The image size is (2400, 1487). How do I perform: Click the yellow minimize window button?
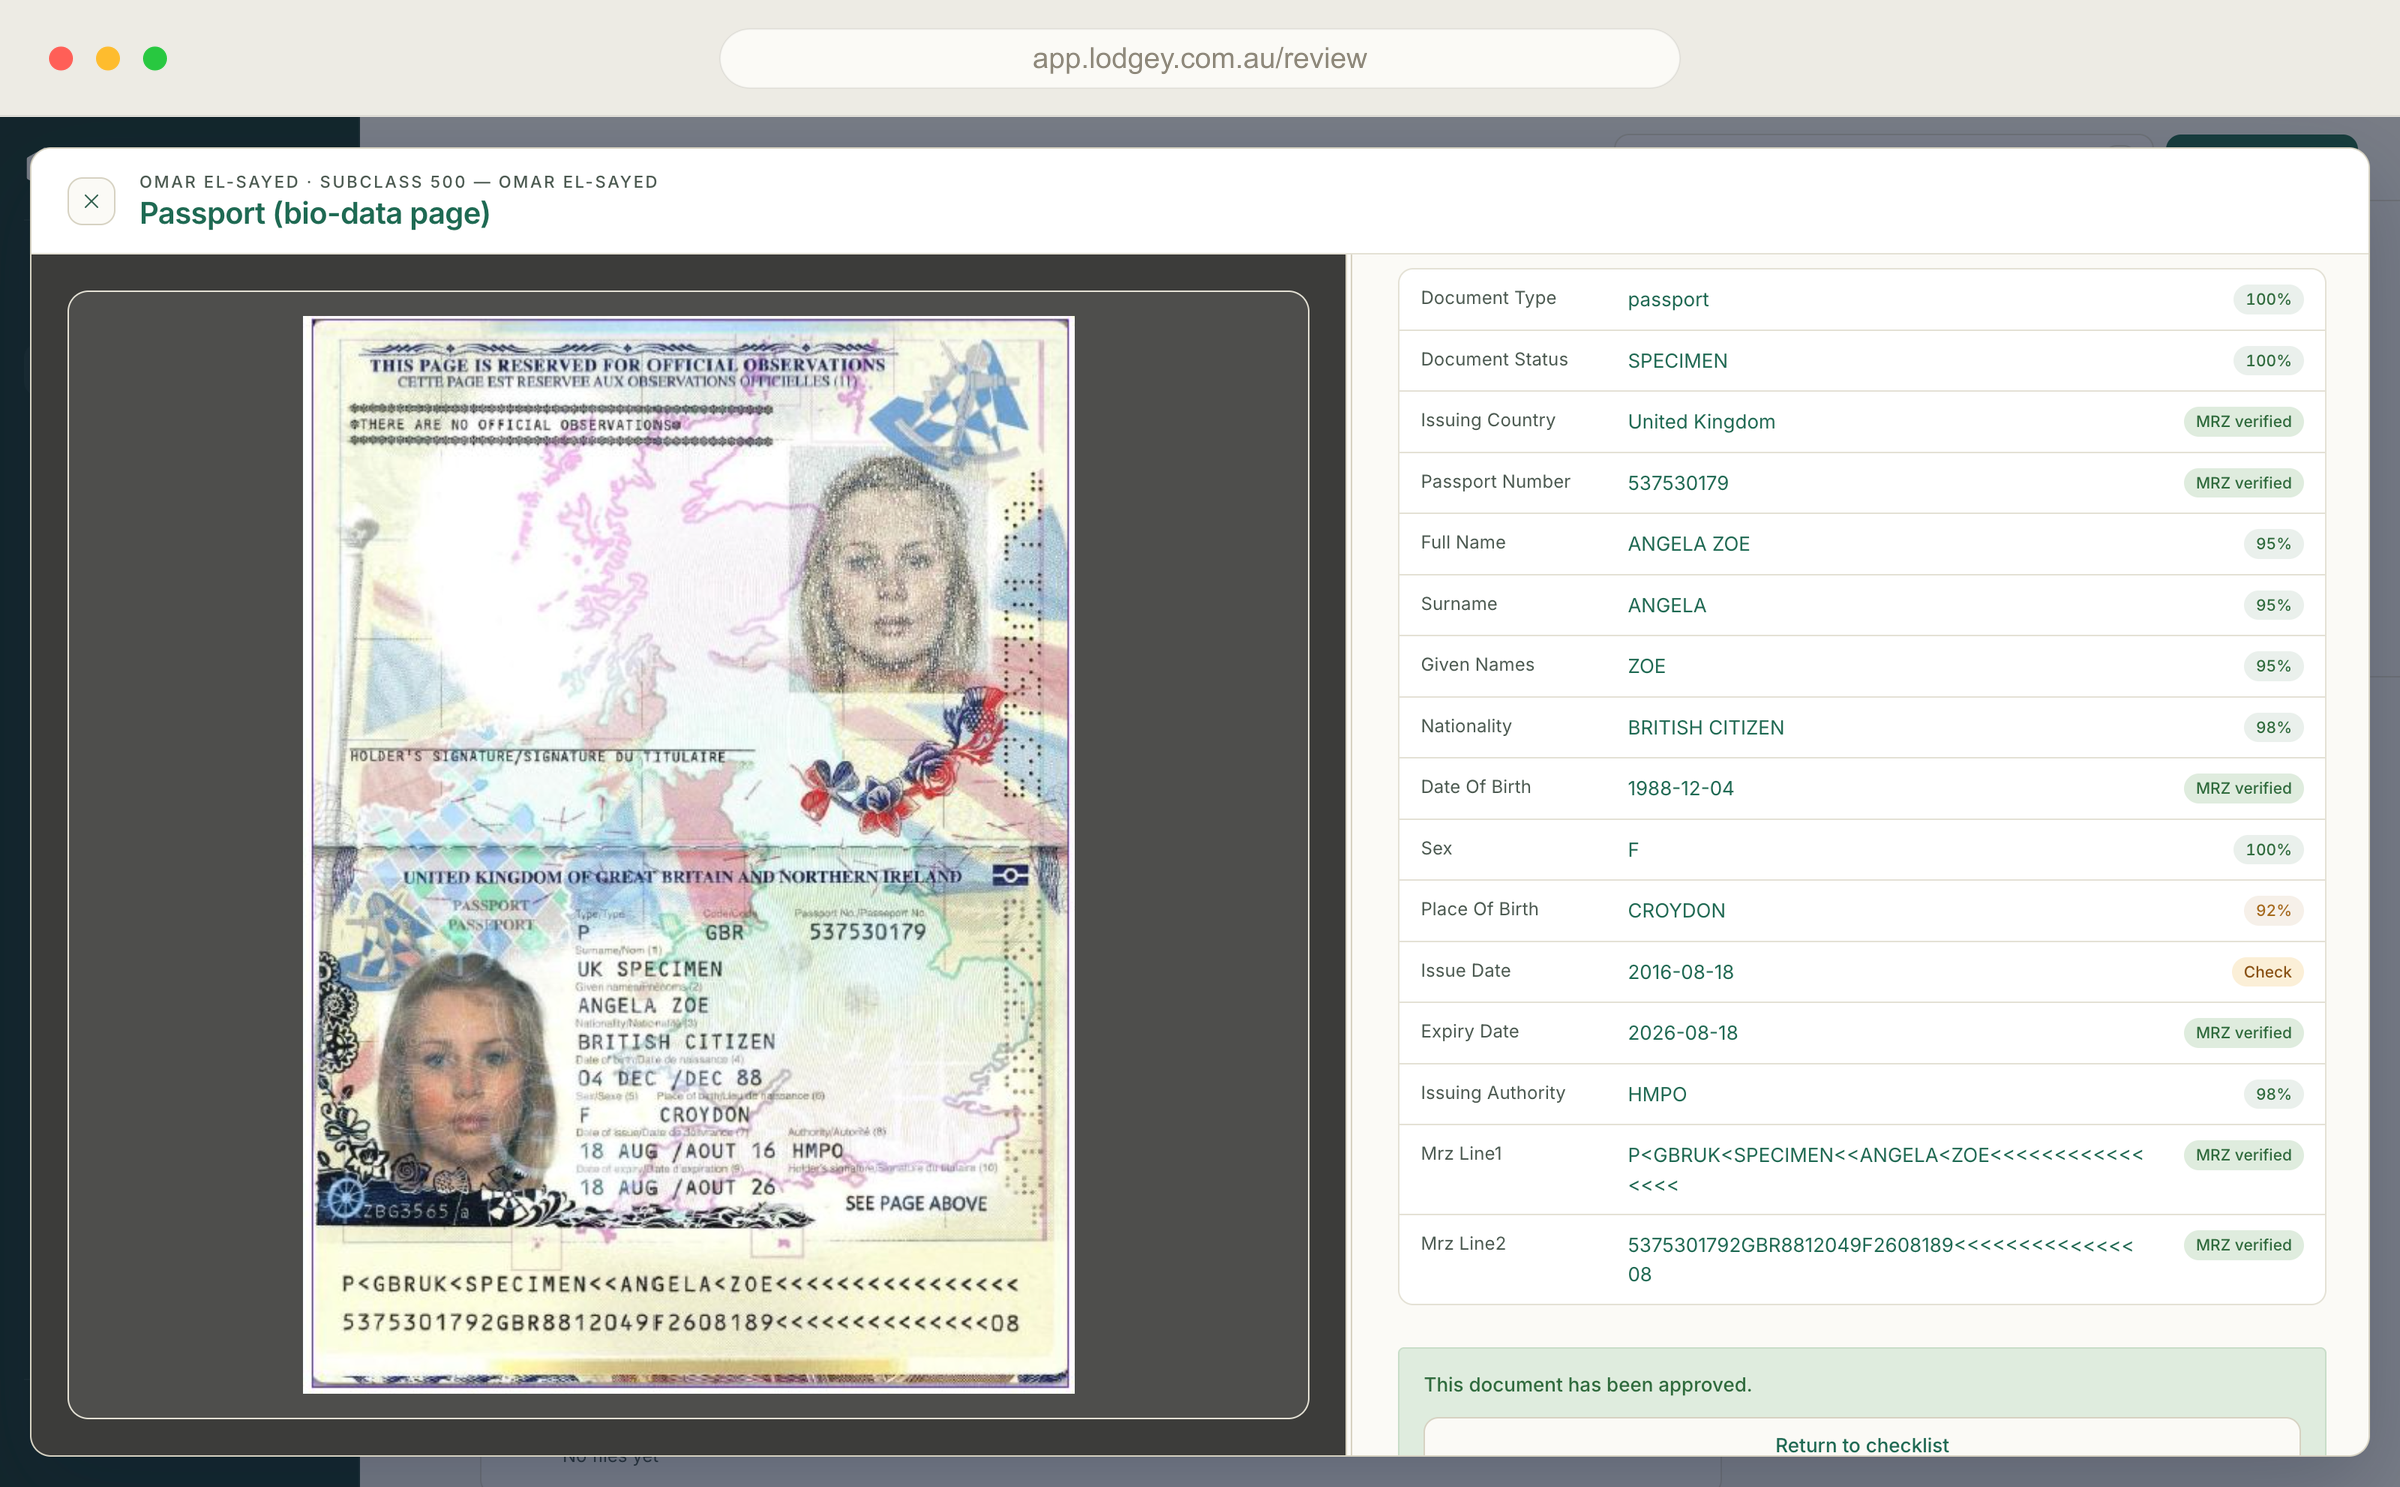[108, 58]
